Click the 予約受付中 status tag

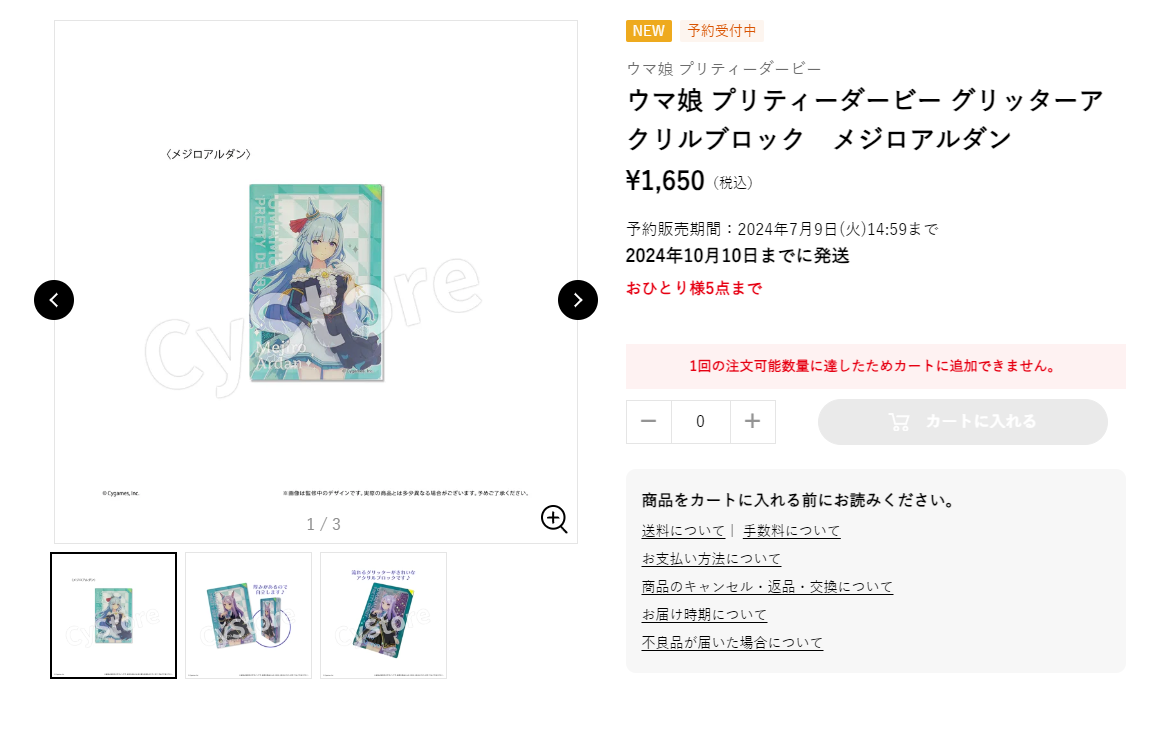(x=721, y=31)
